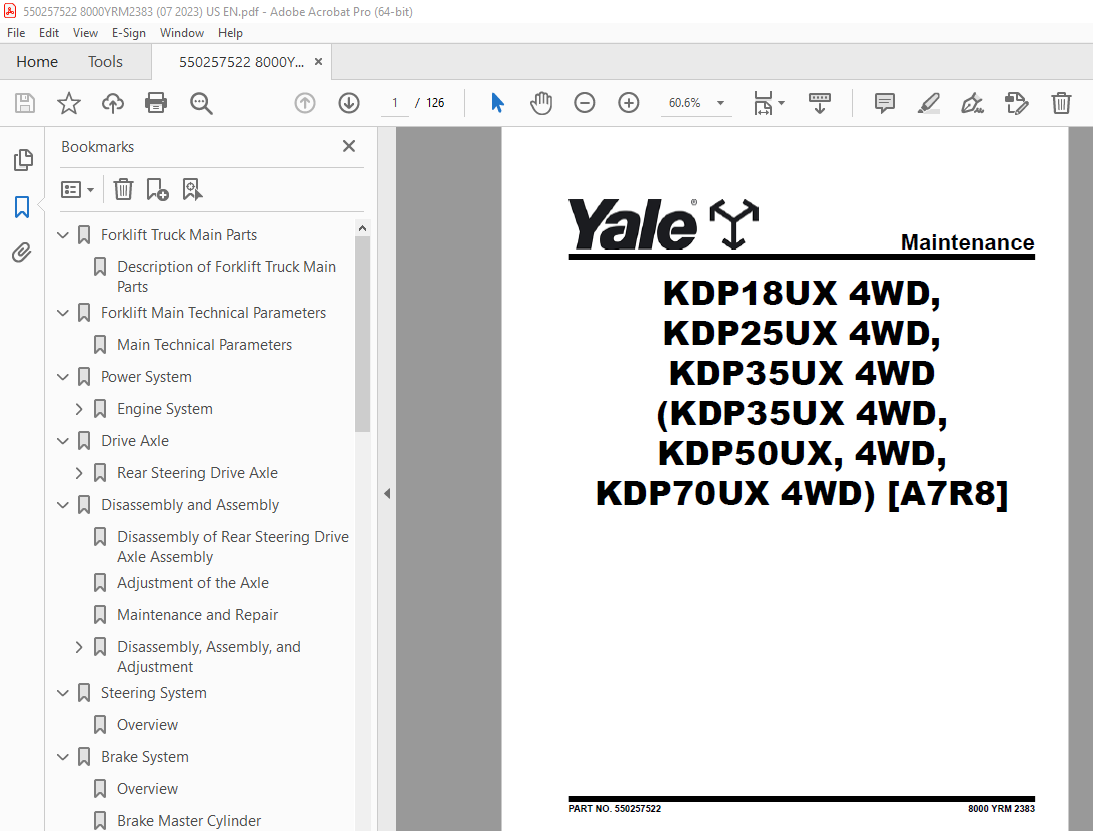Image resolution: width=1093 pixels, height=831 pixels.
Task: Click the Edit/Send for review icon
Action: [x=1016, y=103]
